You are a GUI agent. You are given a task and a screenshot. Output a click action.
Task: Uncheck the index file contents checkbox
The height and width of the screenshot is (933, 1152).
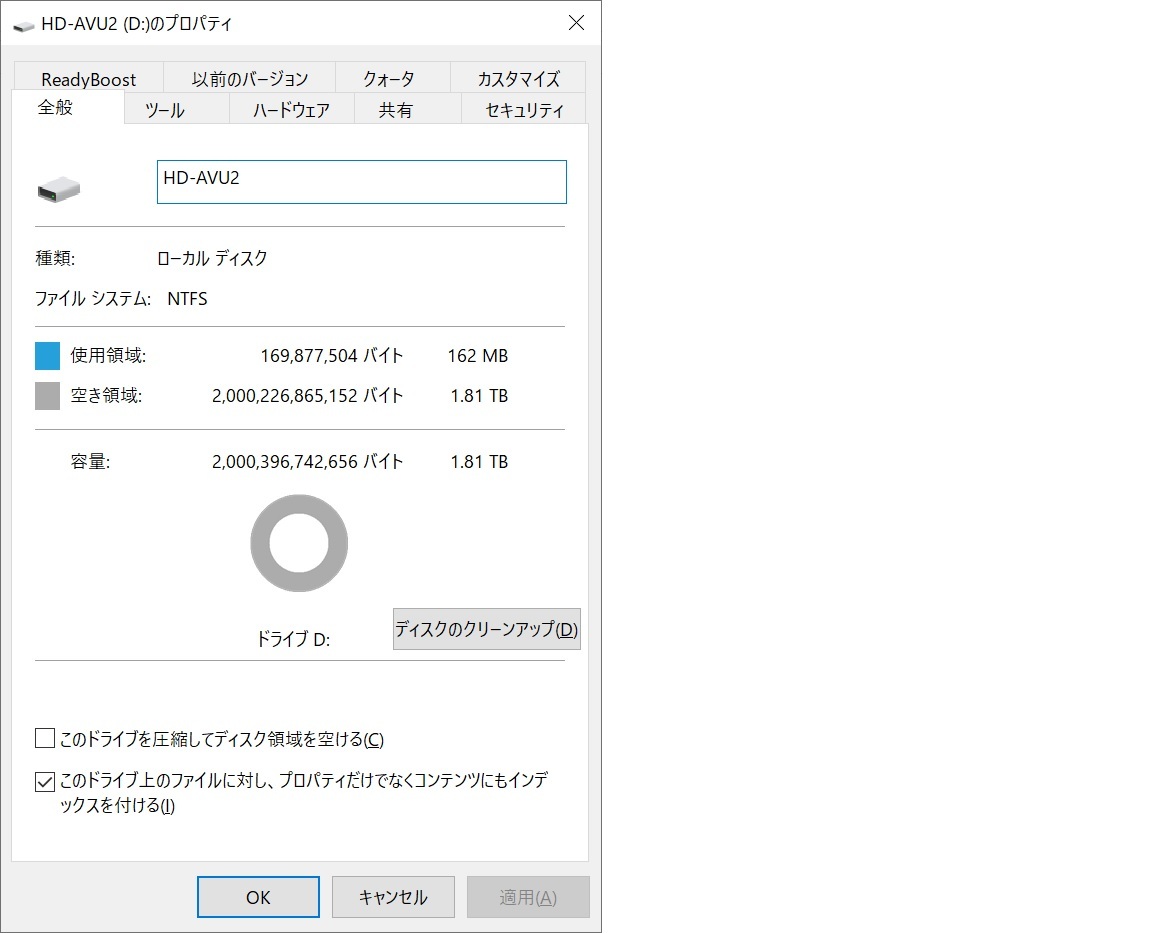tap(45, 781)
